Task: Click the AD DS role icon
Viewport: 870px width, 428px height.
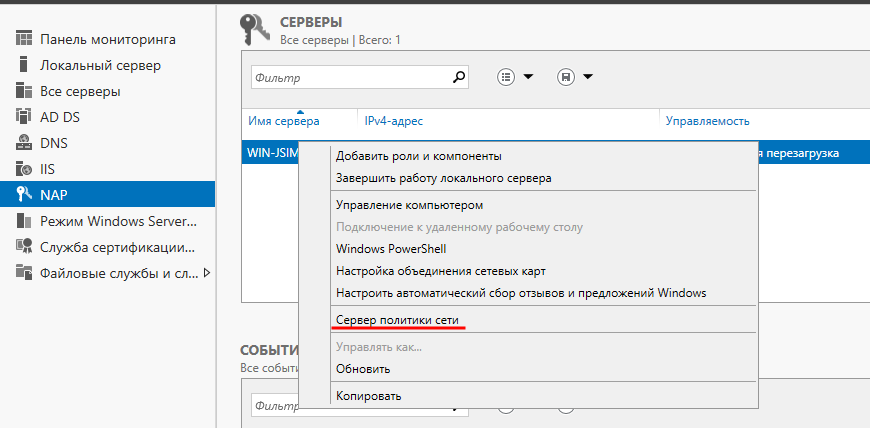Action: tap(24, 117)
